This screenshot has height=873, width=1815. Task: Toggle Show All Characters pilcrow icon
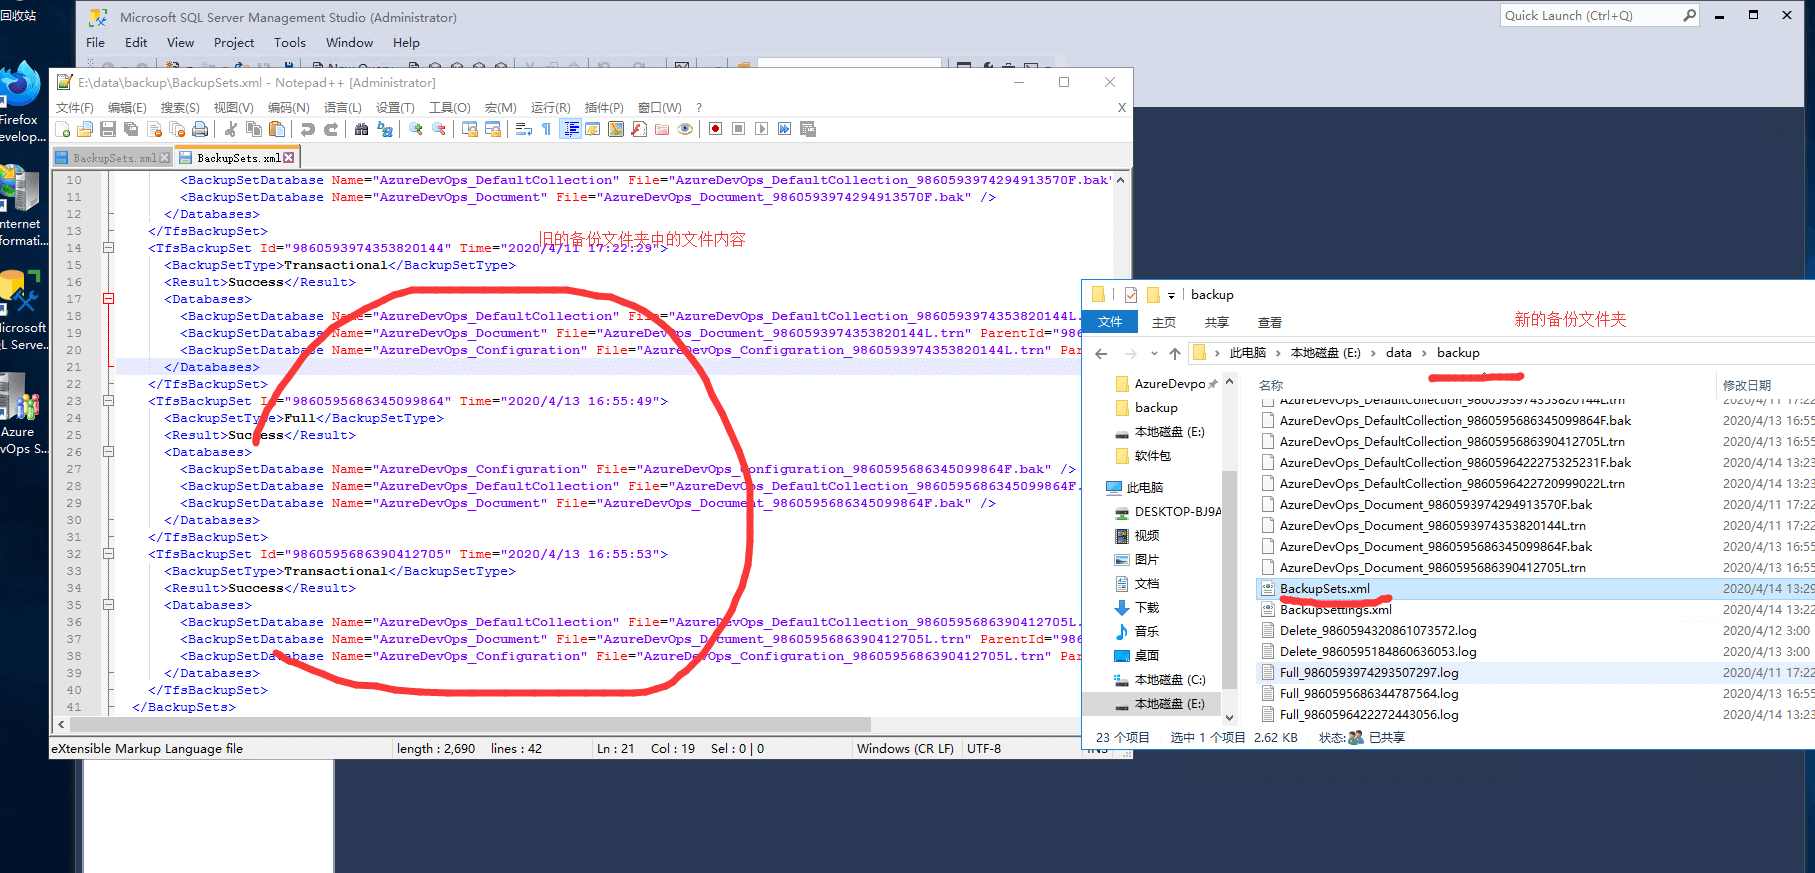point(546,129)
